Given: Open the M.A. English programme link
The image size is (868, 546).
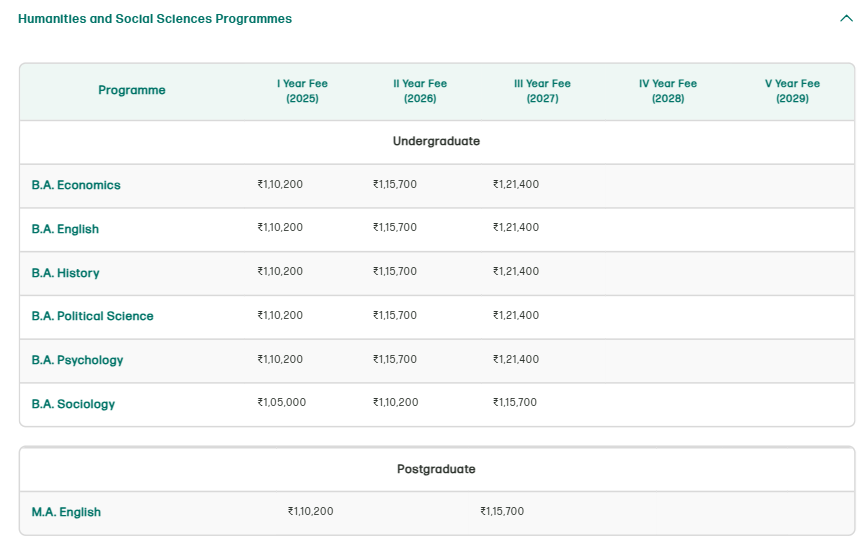Looking at the screenshot, I should coord(66,512).
